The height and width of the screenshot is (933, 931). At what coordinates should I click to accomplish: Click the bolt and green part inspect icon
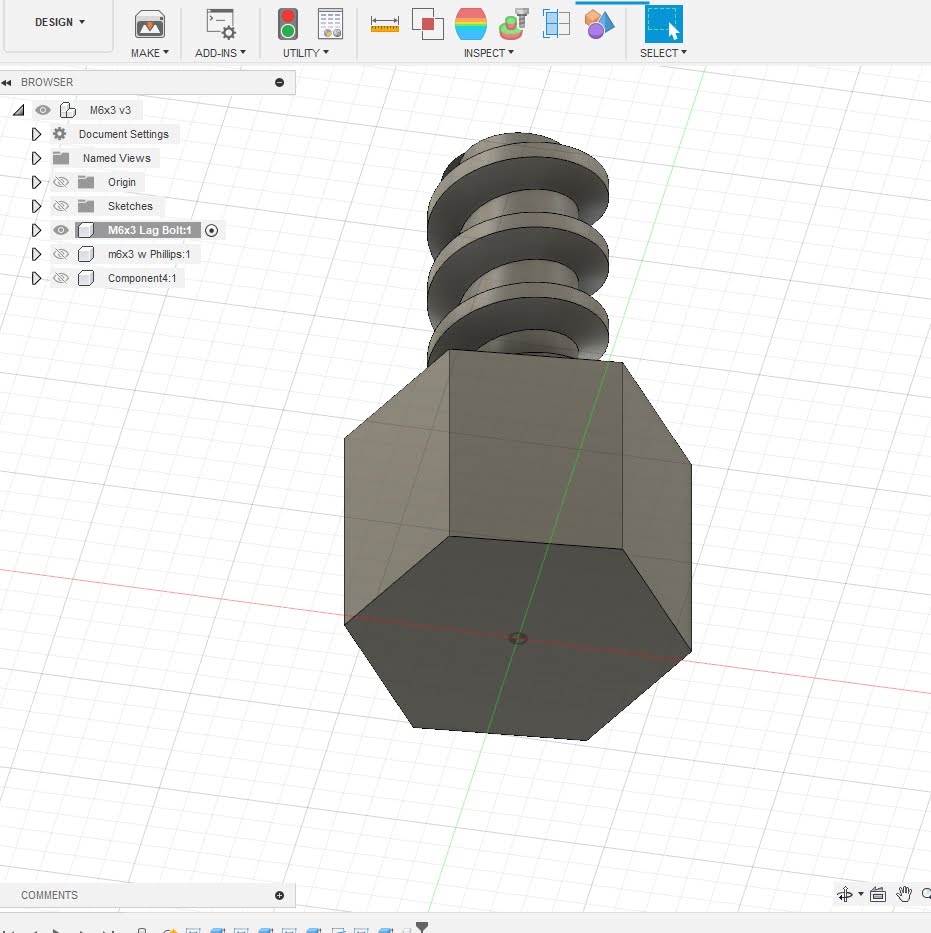513,24
